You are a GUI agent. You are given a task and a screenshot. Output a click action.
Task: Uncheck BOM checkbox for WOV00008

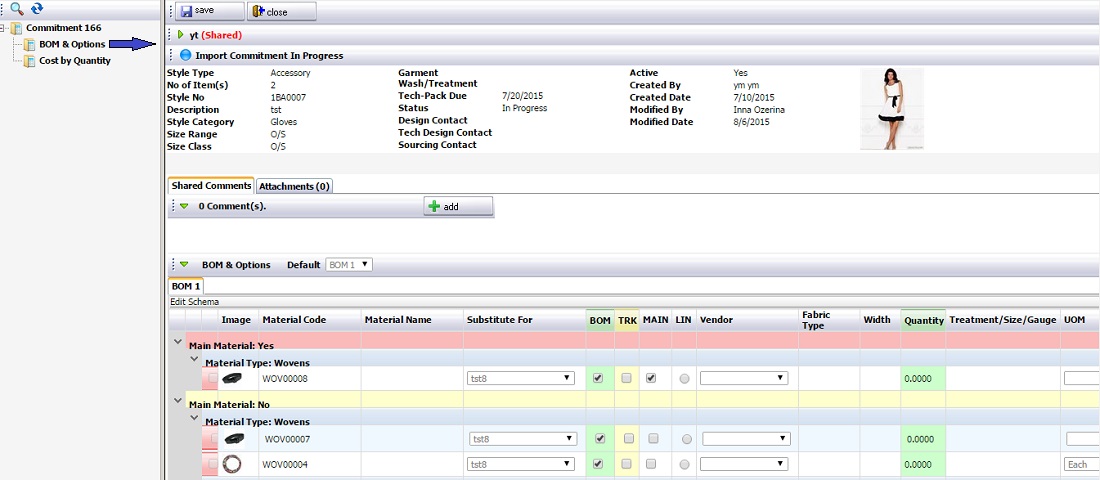coord(598,378)
